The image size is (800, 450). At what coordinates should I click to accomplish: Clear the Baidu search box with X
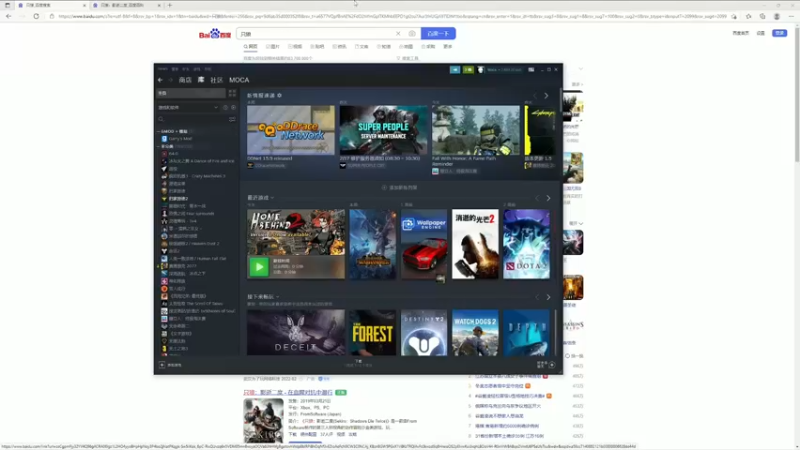coord(398,34)
